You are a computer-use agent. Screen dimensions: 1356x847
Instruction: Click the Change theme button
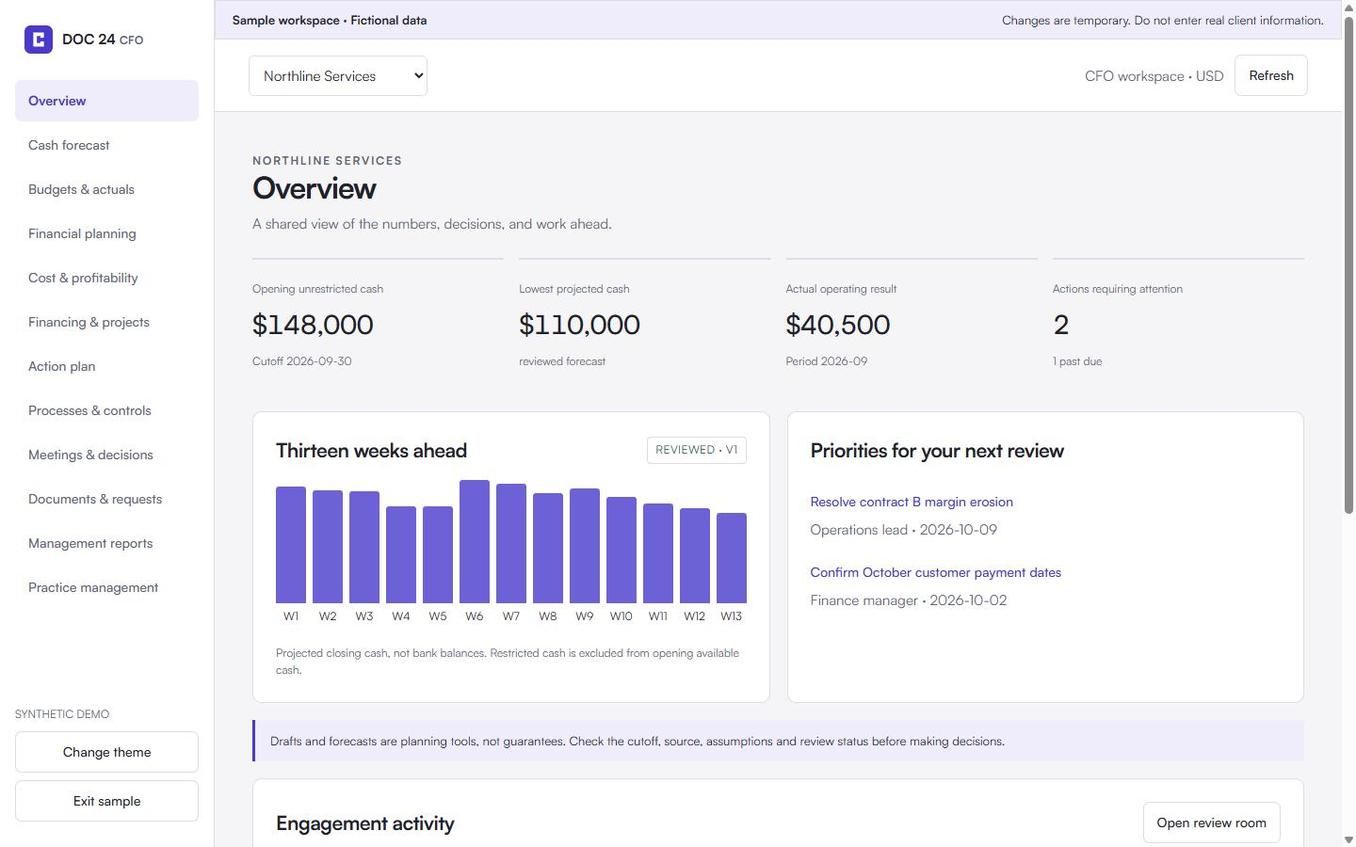tap(107, 752)
